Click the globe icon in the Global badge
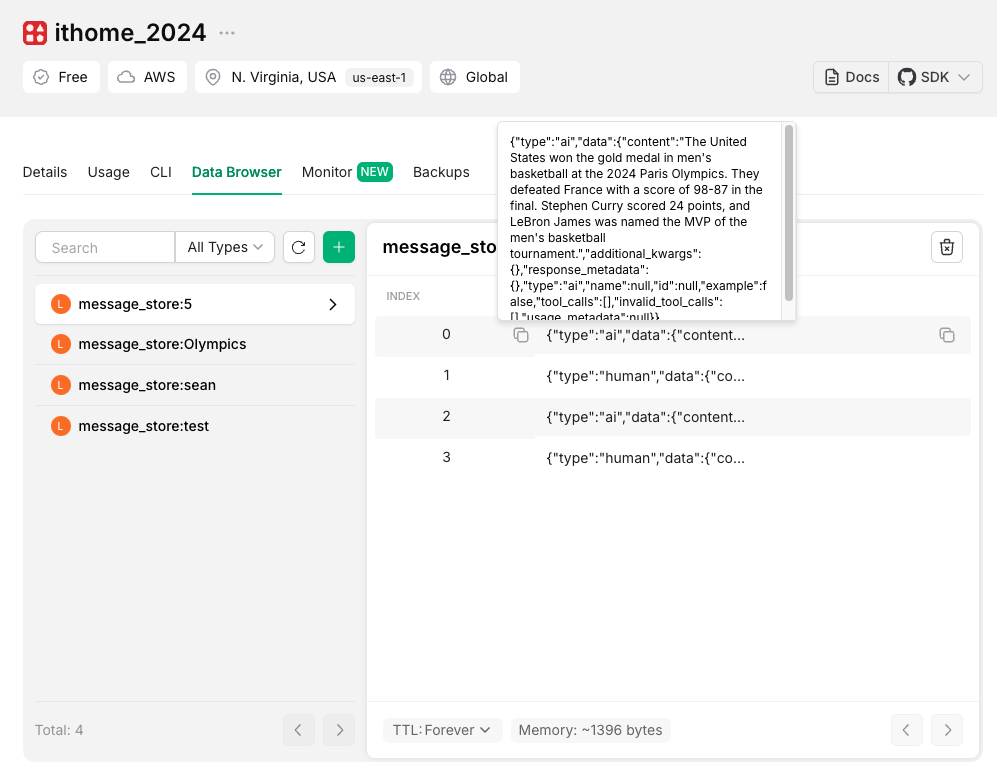The image size is (997, 775). [x=448, y=77]
